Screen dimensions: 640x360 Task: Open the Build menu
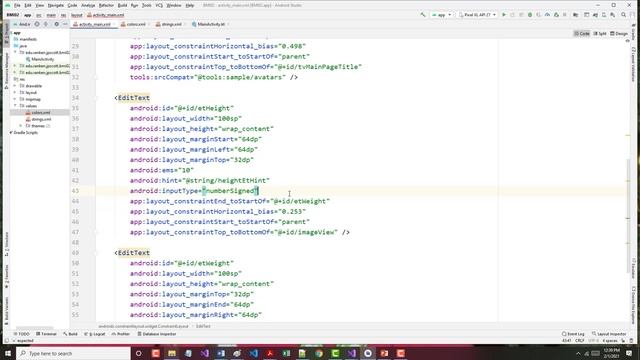pyautogui.click(x=122, y=5)
